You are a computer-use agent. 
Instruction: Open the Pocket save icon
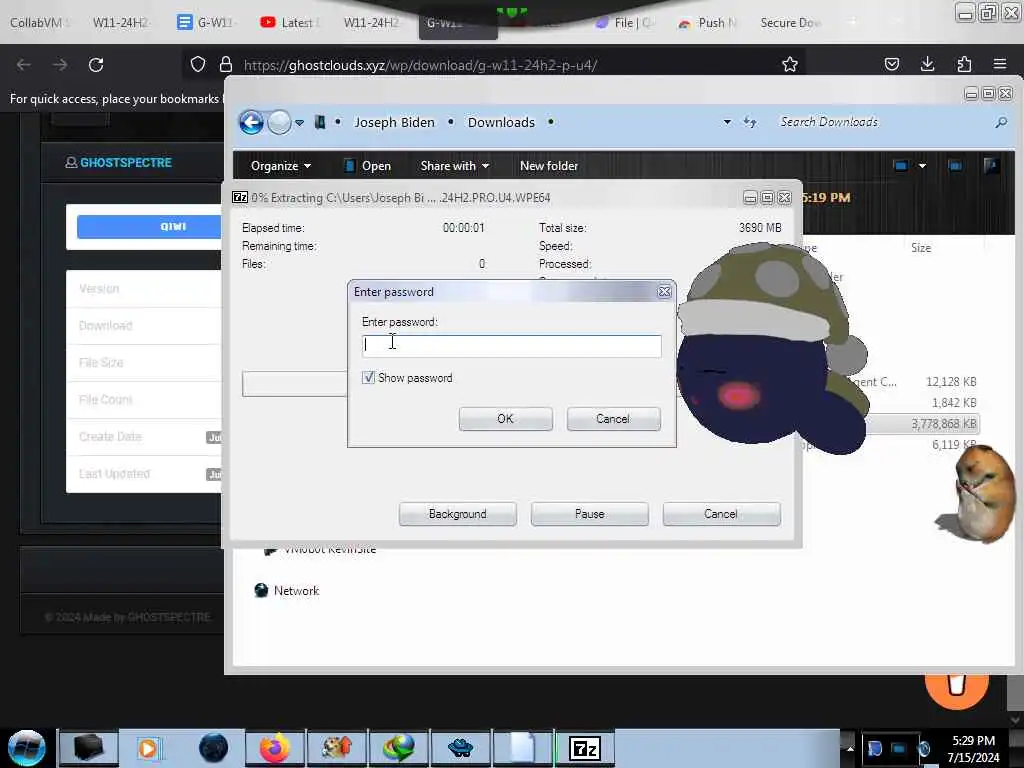pyautogui.click(x=891, y=64)
